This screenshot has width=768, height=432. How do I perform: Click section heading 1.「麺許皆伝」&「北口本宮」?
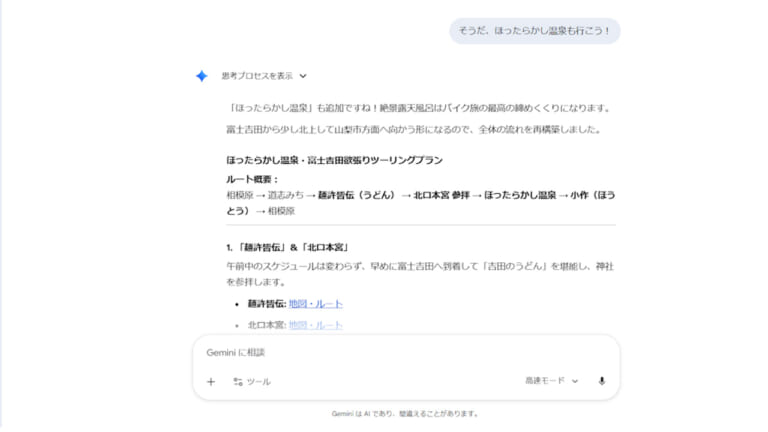[x=288, y=247]
